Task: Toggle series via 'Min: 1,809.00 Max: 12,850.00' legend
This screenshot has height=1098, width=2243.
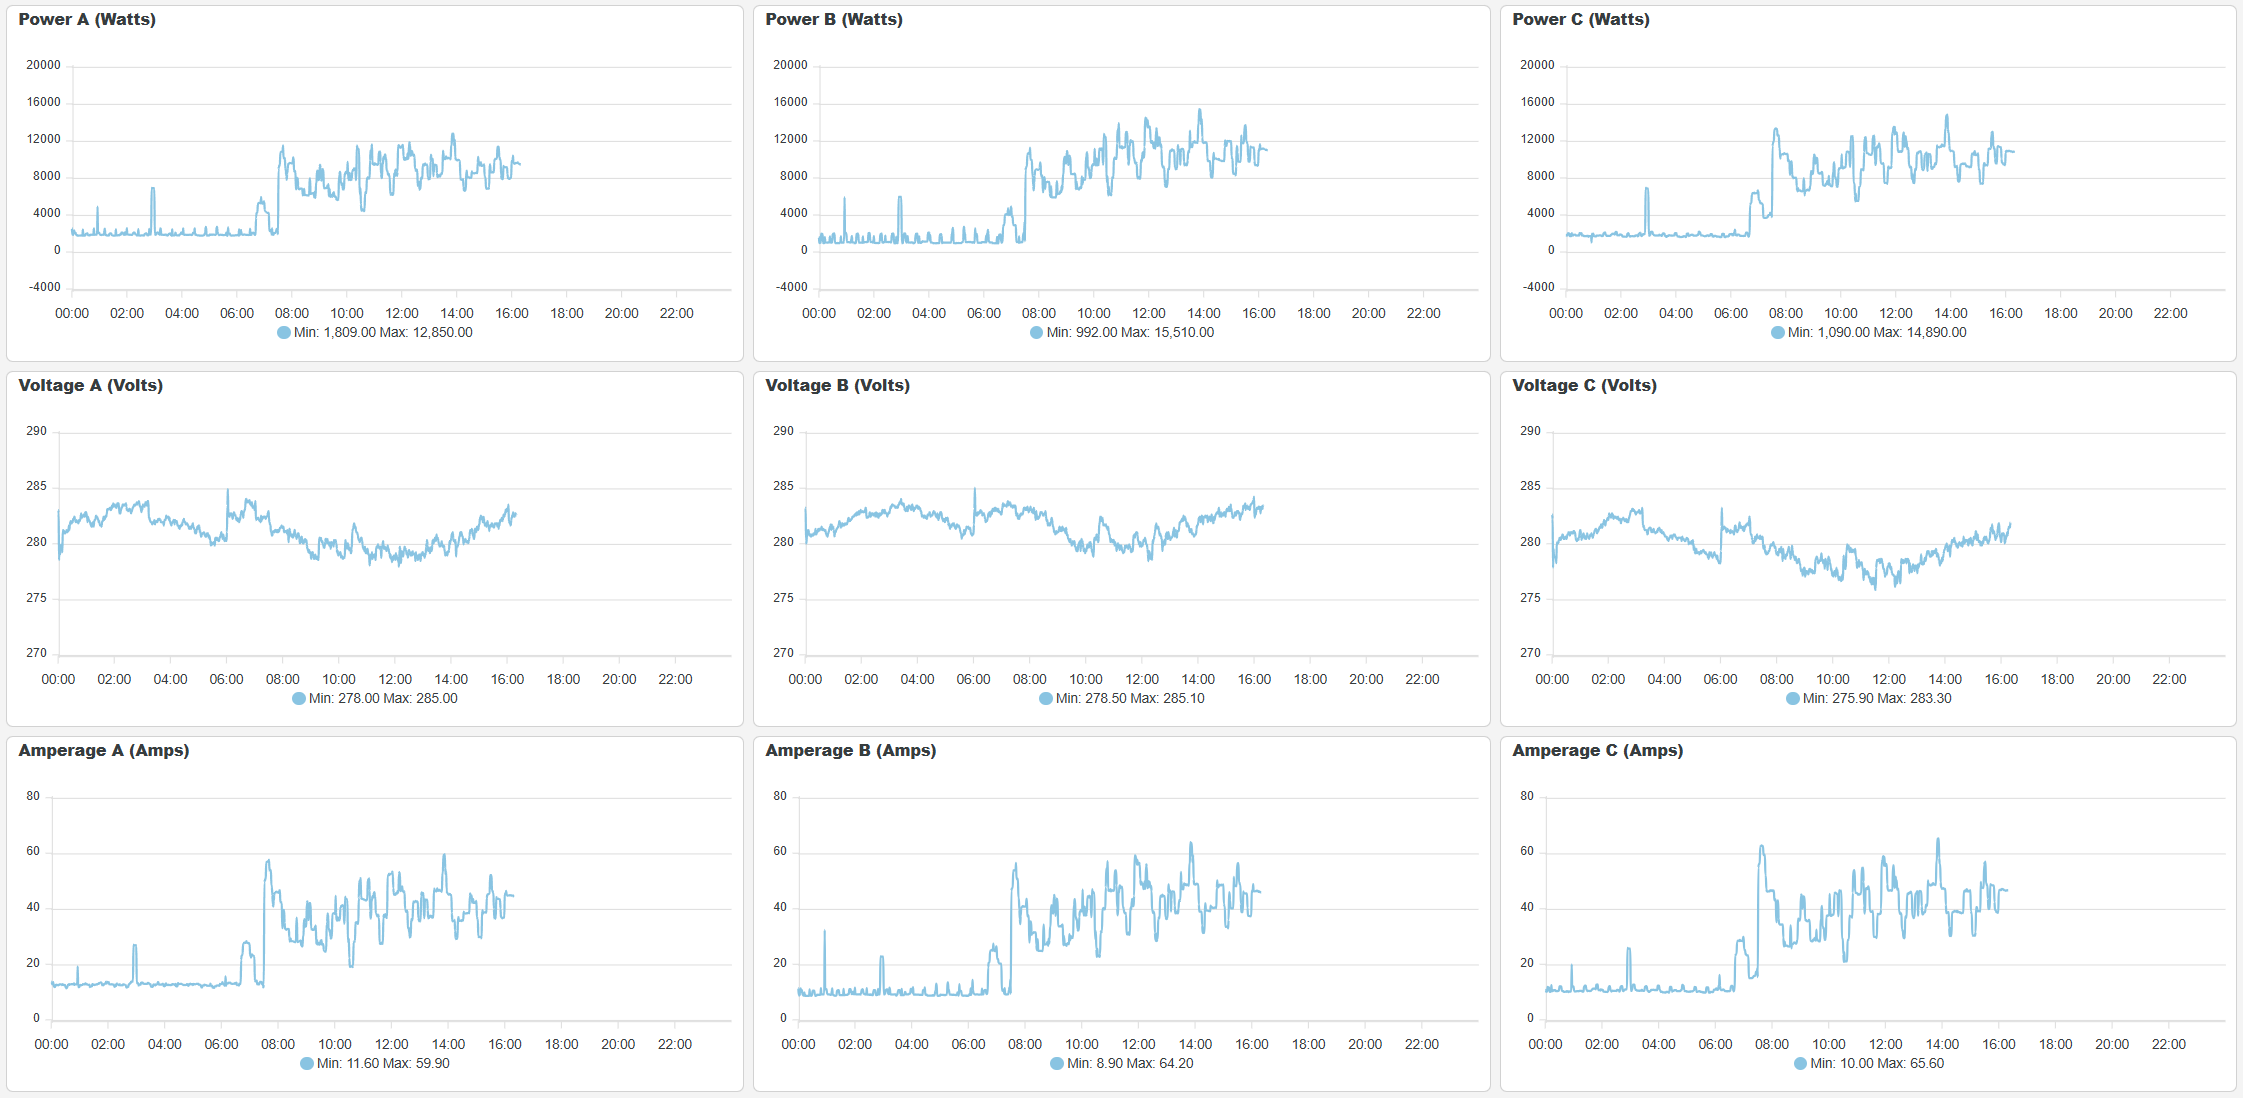Action: pyautogui.click(x=383, y=333)
